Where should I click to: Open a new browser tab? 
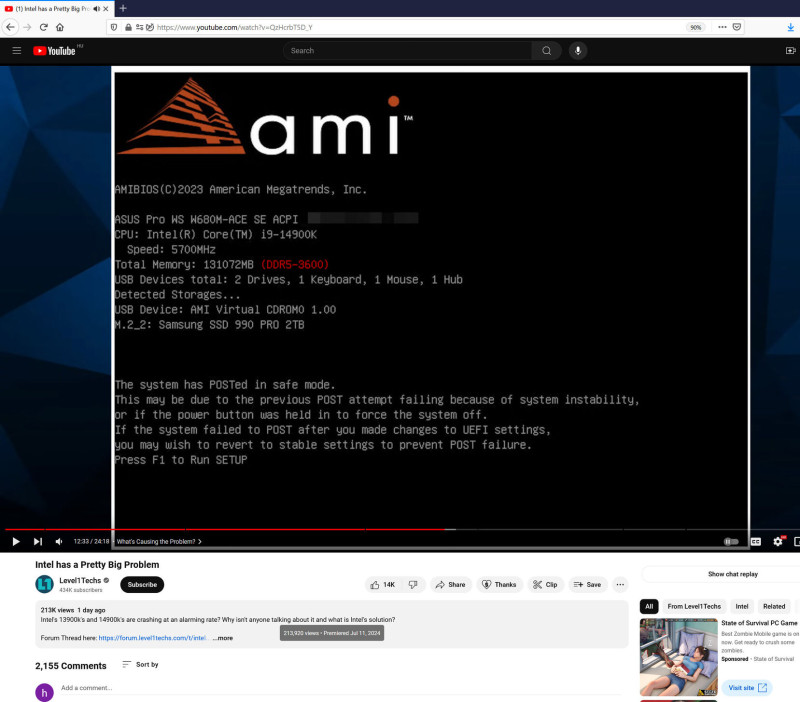pos(123,8)
